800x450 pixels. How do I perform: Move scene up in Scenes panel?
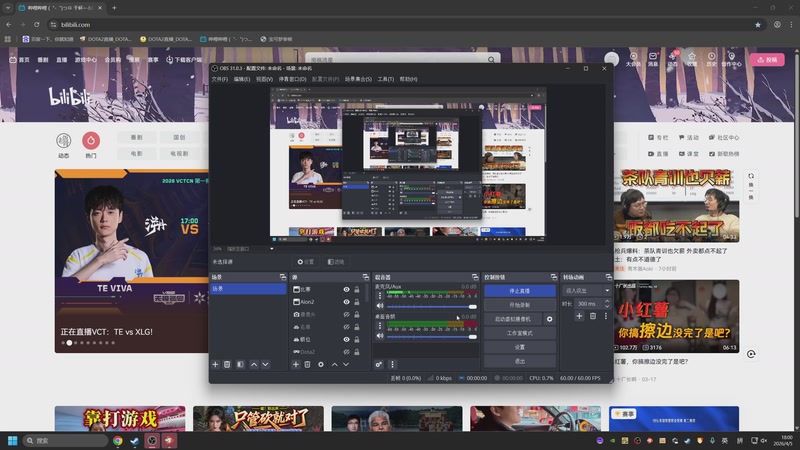click(254, 364)
